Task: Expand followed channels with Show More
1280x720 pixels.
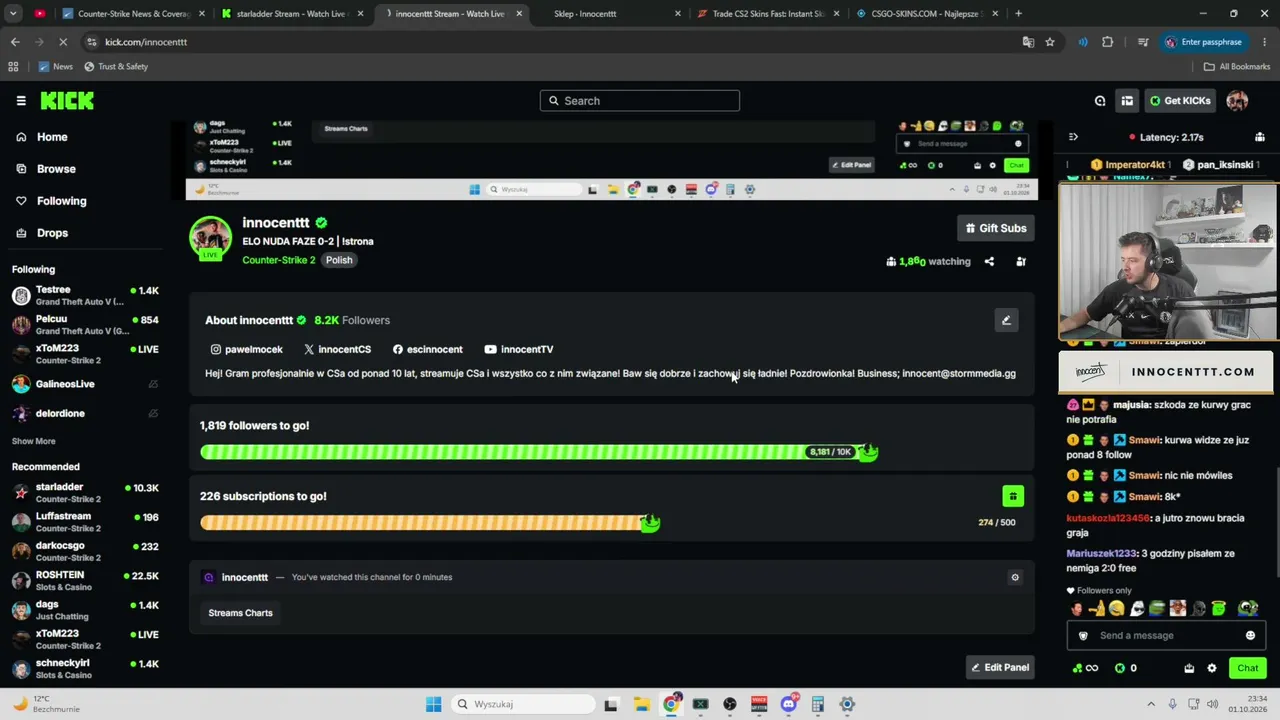Action: (34, 441)
